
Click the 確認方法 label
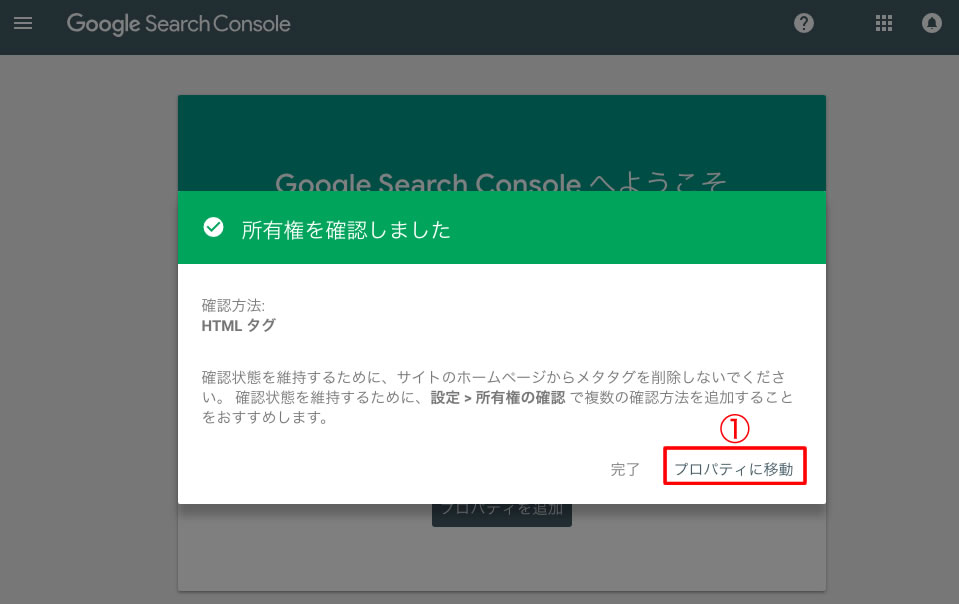tap(233, 306)
